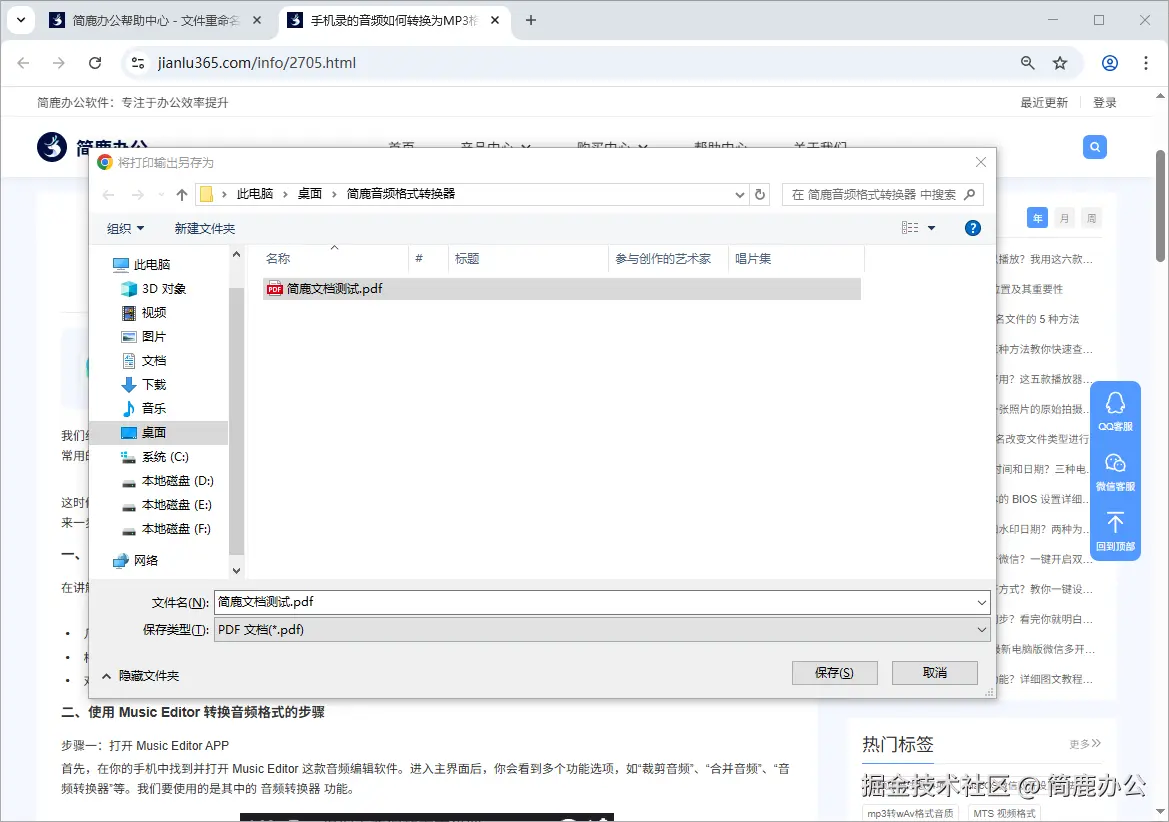Open new browser tab with plus
This screenshot has height=822, width=1169.
click(x=531, y=20)
